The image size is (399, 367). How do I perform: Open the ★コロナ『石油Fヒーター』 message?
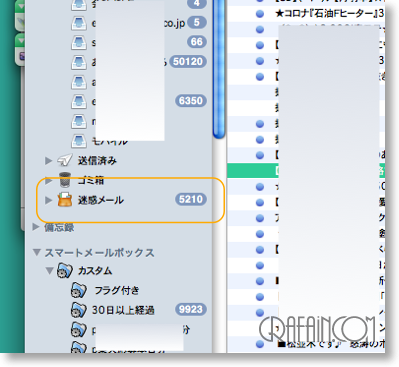tap(329, 14)
